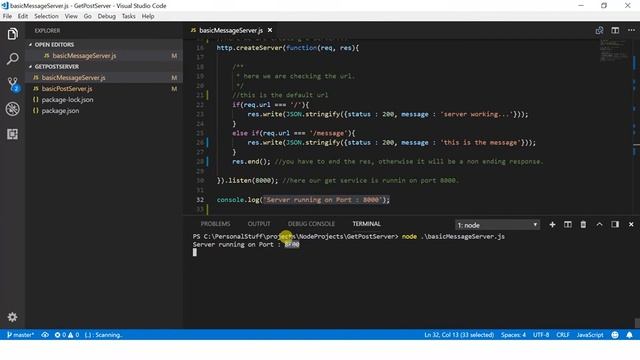Kill terminal with trash icon
Screen dimensions: 640x360
583,224
